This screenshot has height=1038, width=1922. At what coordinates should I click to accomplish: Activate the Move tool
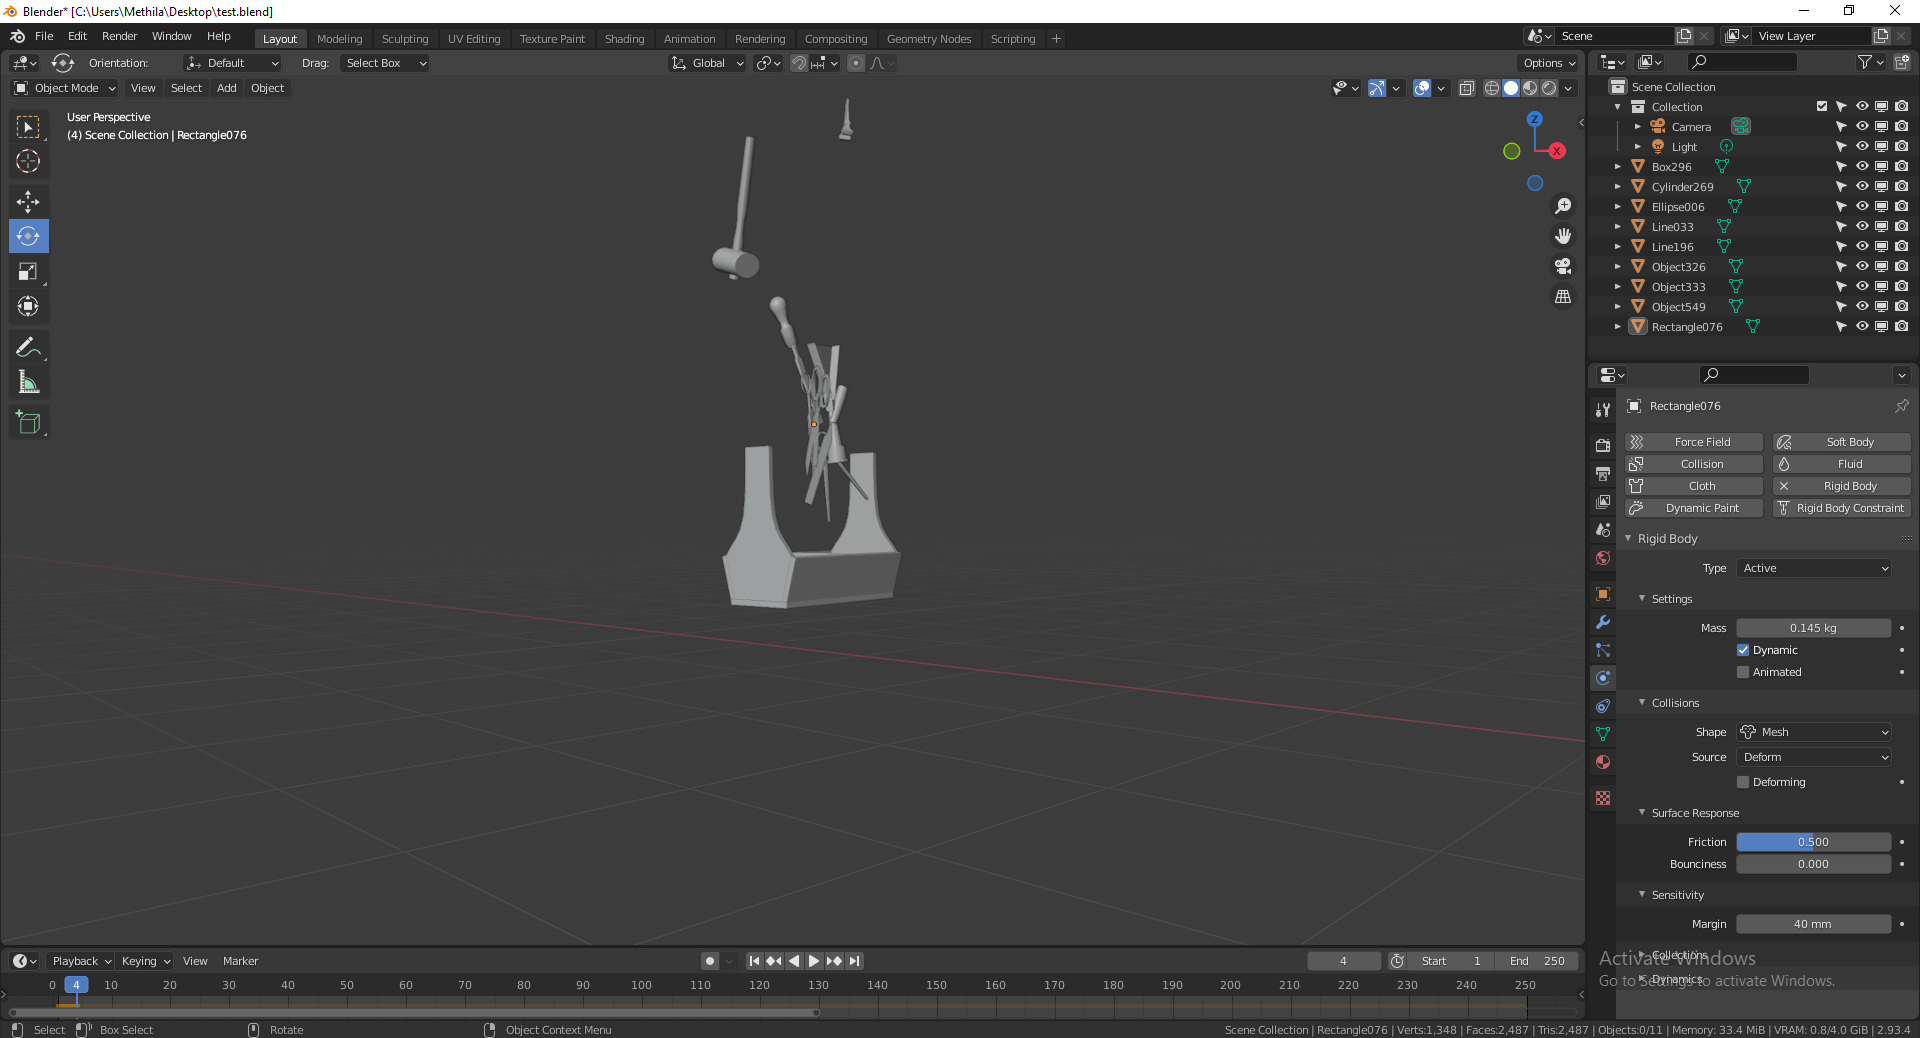click(28, 201)
